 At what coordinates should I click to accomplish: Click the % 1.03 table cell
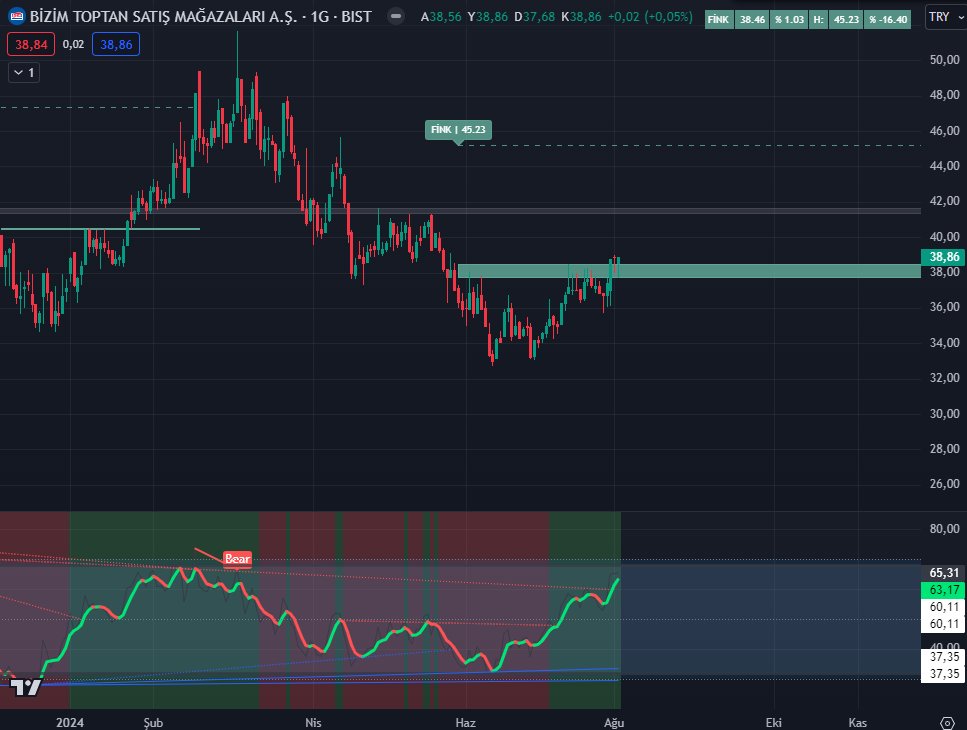[789, 19]
